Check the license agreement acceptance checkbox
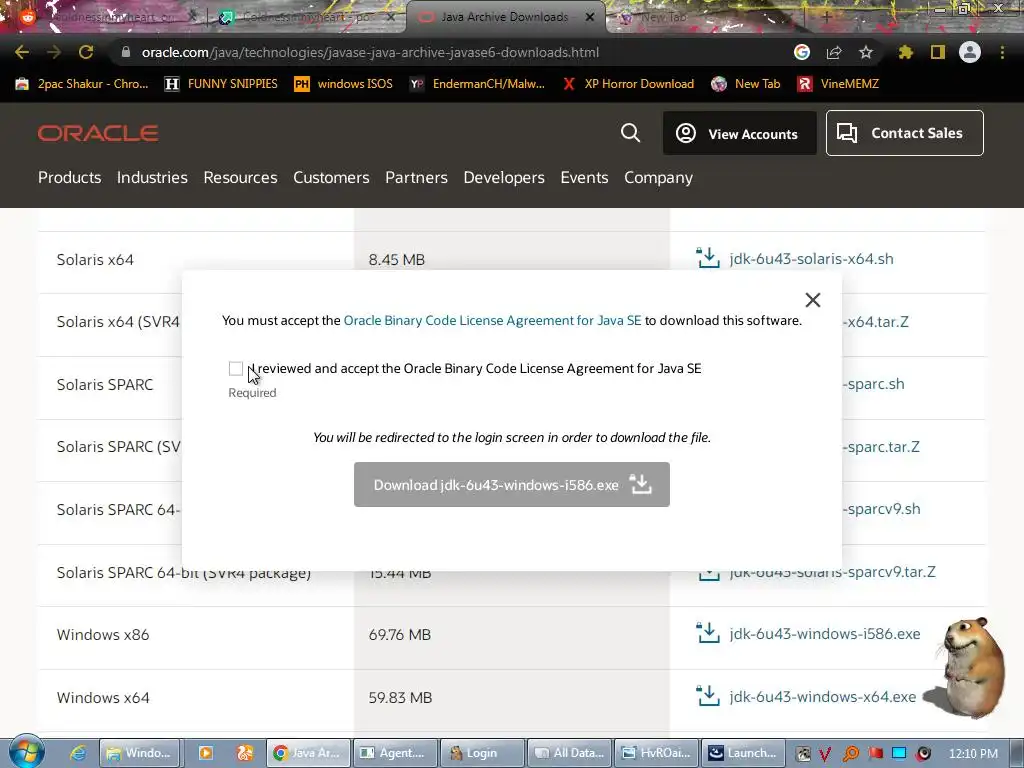This screenshot has width=1024, height=768. coord(236,369)
